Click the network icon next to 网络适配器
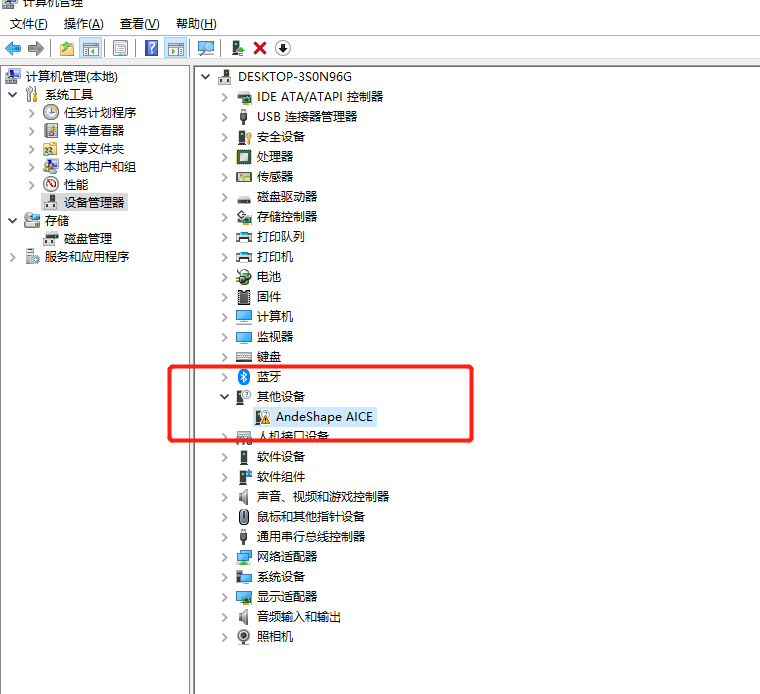Image resolution: width=760 pixels, height=694 pixels. point(244,556)
